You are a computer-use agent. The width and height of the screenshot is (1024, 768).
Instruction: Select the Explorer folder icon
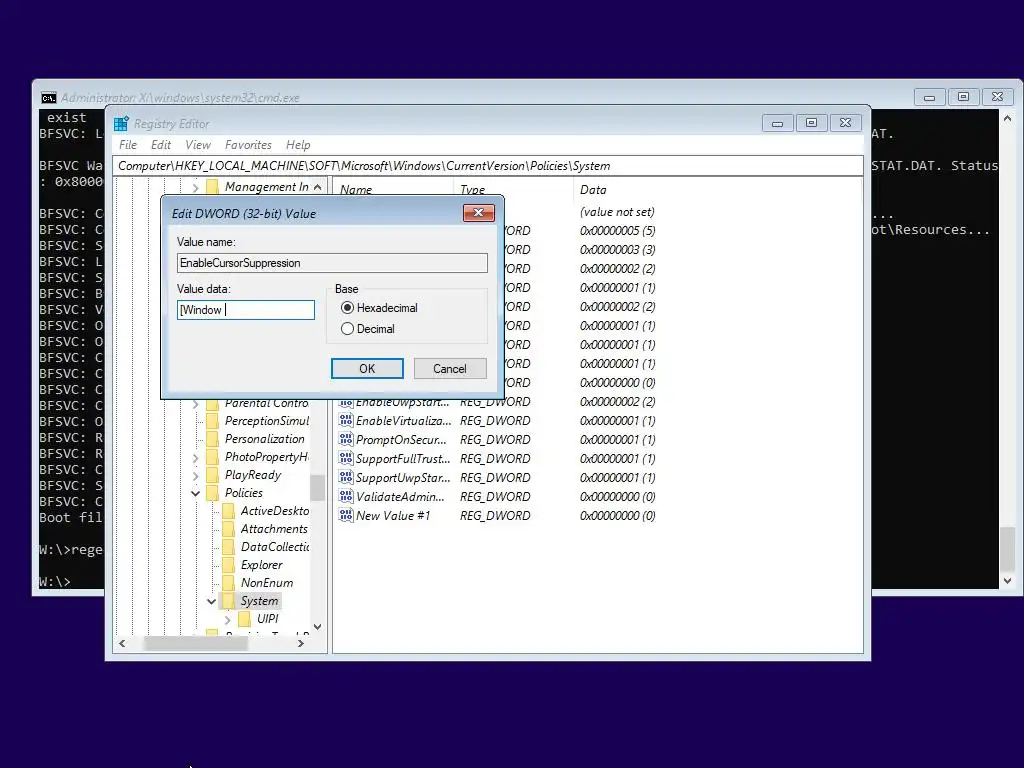[228, 565]
